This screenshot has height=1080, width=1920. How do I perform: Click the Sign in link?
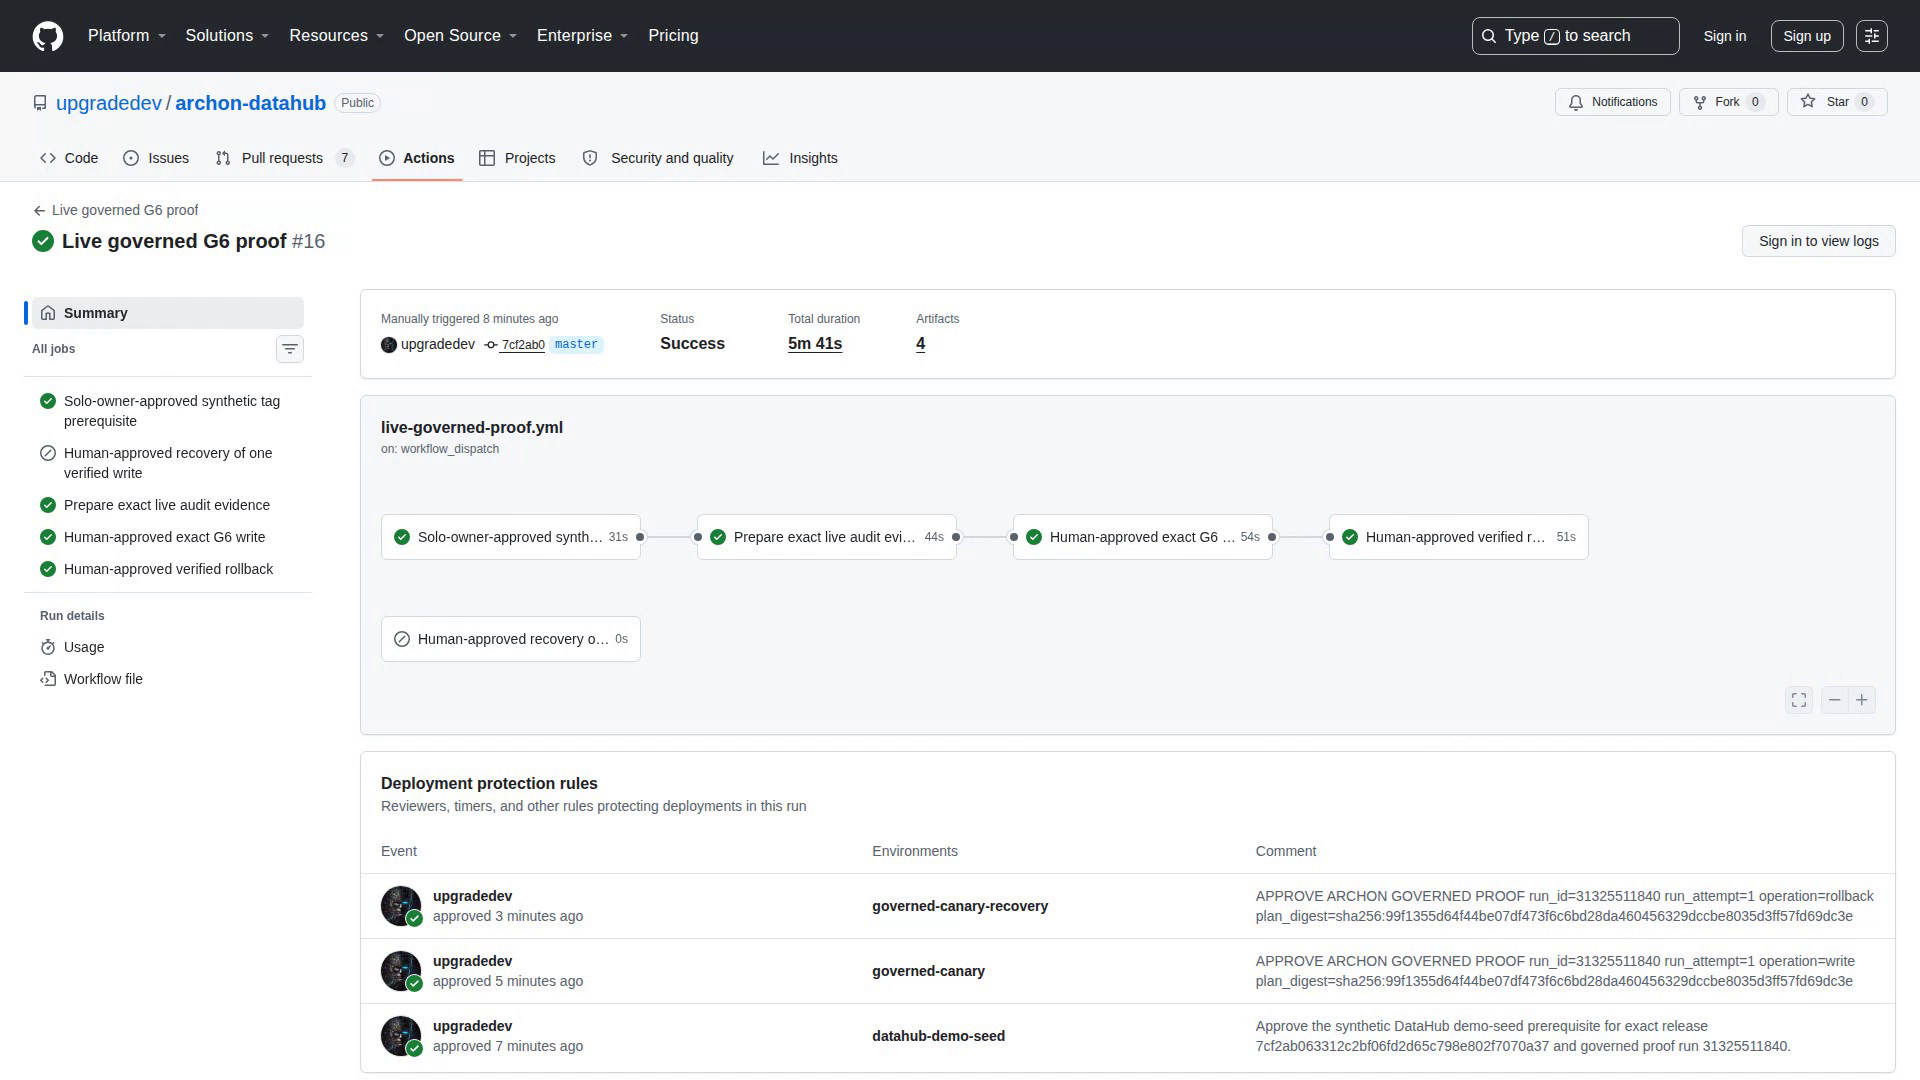pyautogui.click(x=1725, y=36)
